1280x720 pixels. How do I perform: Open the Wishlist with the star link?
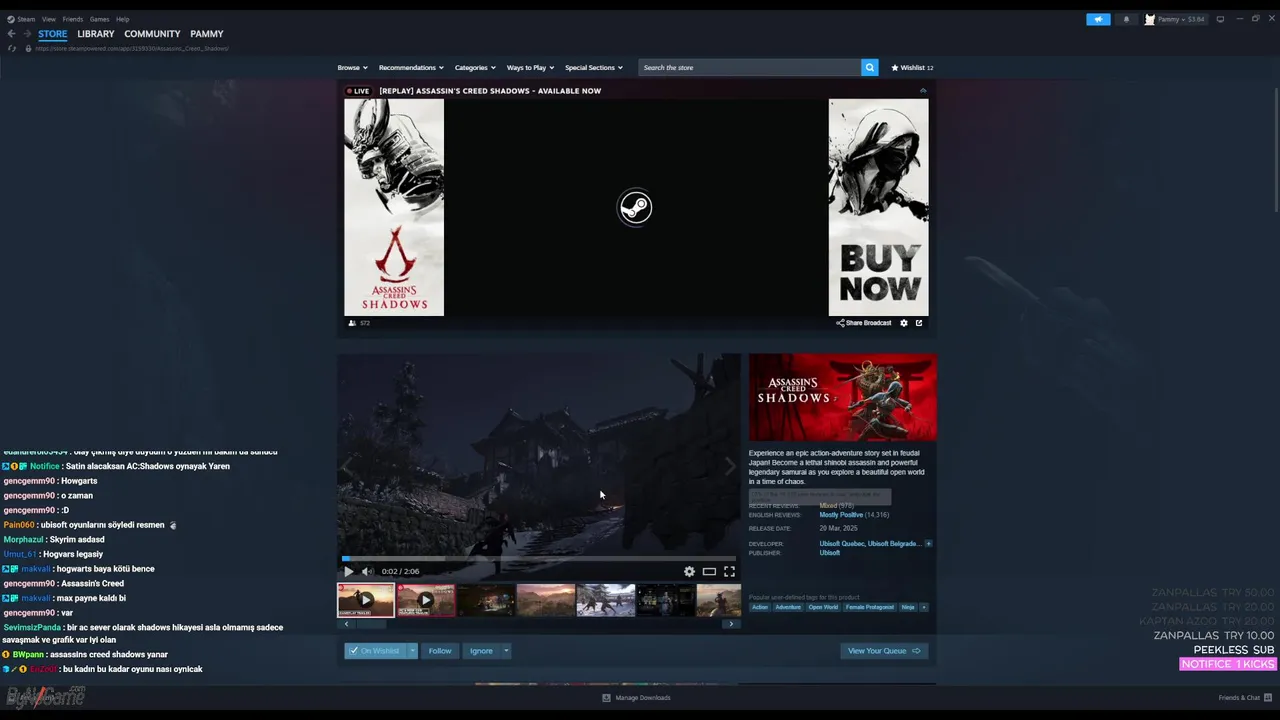pos(912,68)
